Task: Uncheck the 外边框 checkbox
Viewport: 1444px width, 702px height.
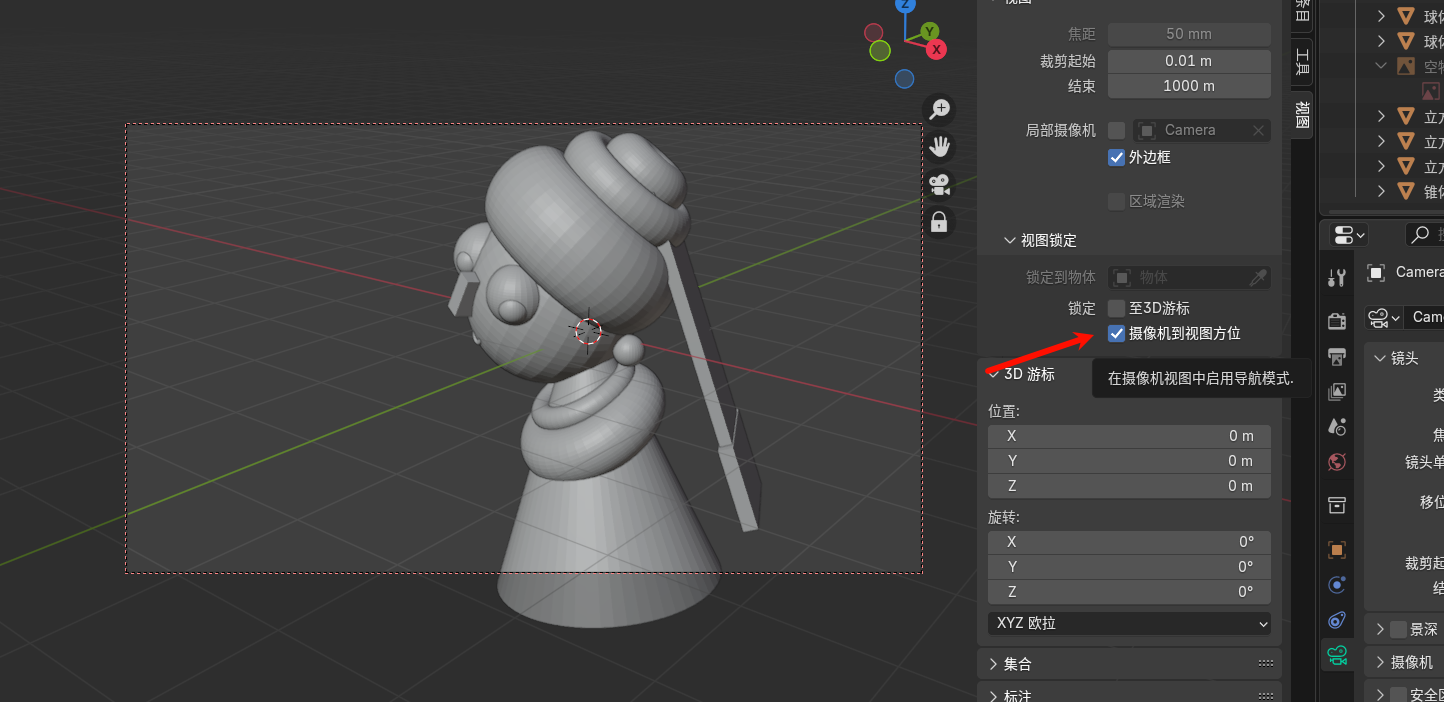Action: 1117,157
